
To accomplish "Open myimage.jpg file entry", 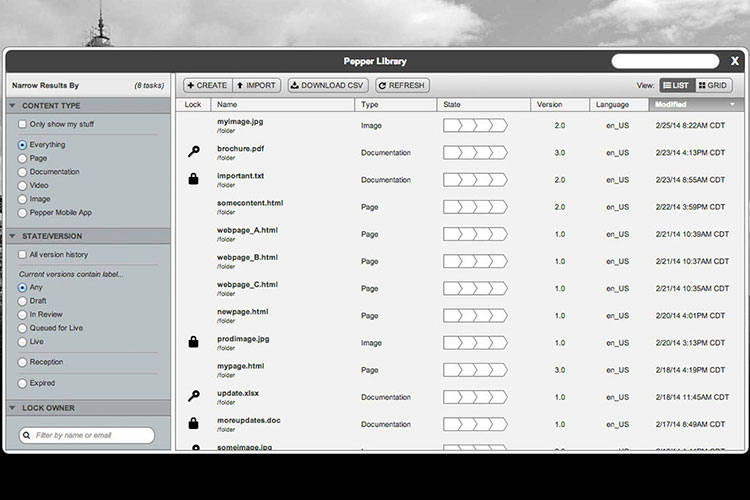I will (x=240, y=122).
